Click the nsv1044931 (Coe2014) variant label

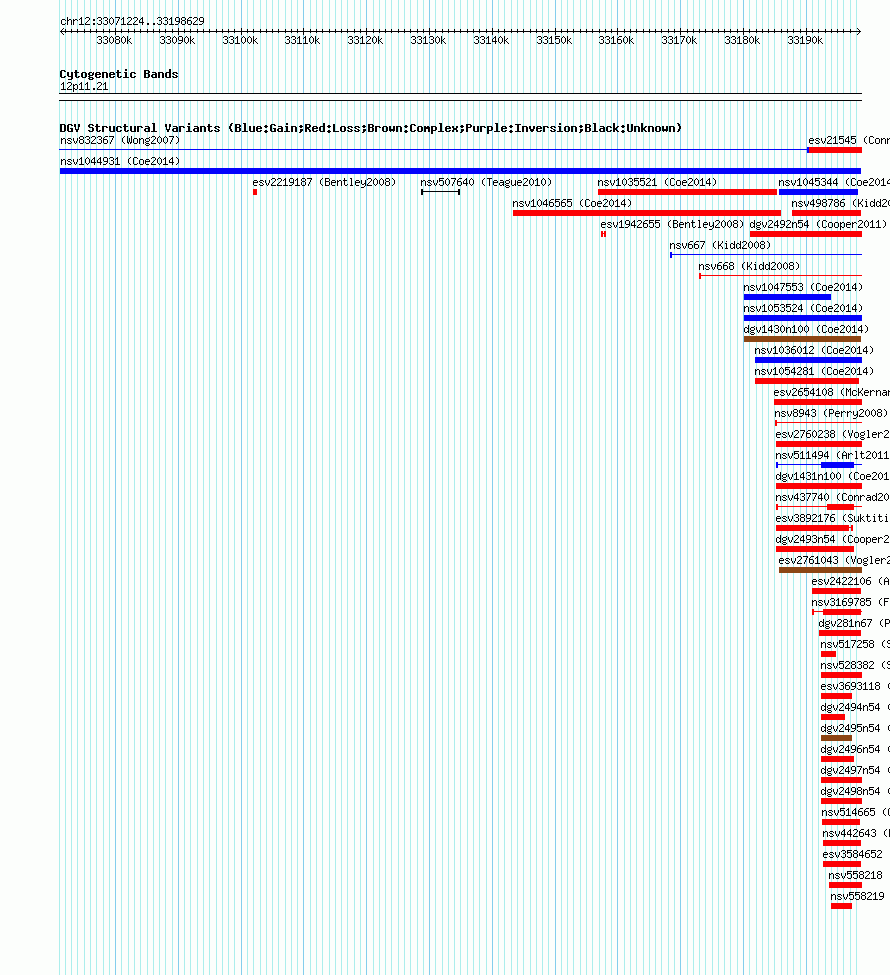(120, 162)
